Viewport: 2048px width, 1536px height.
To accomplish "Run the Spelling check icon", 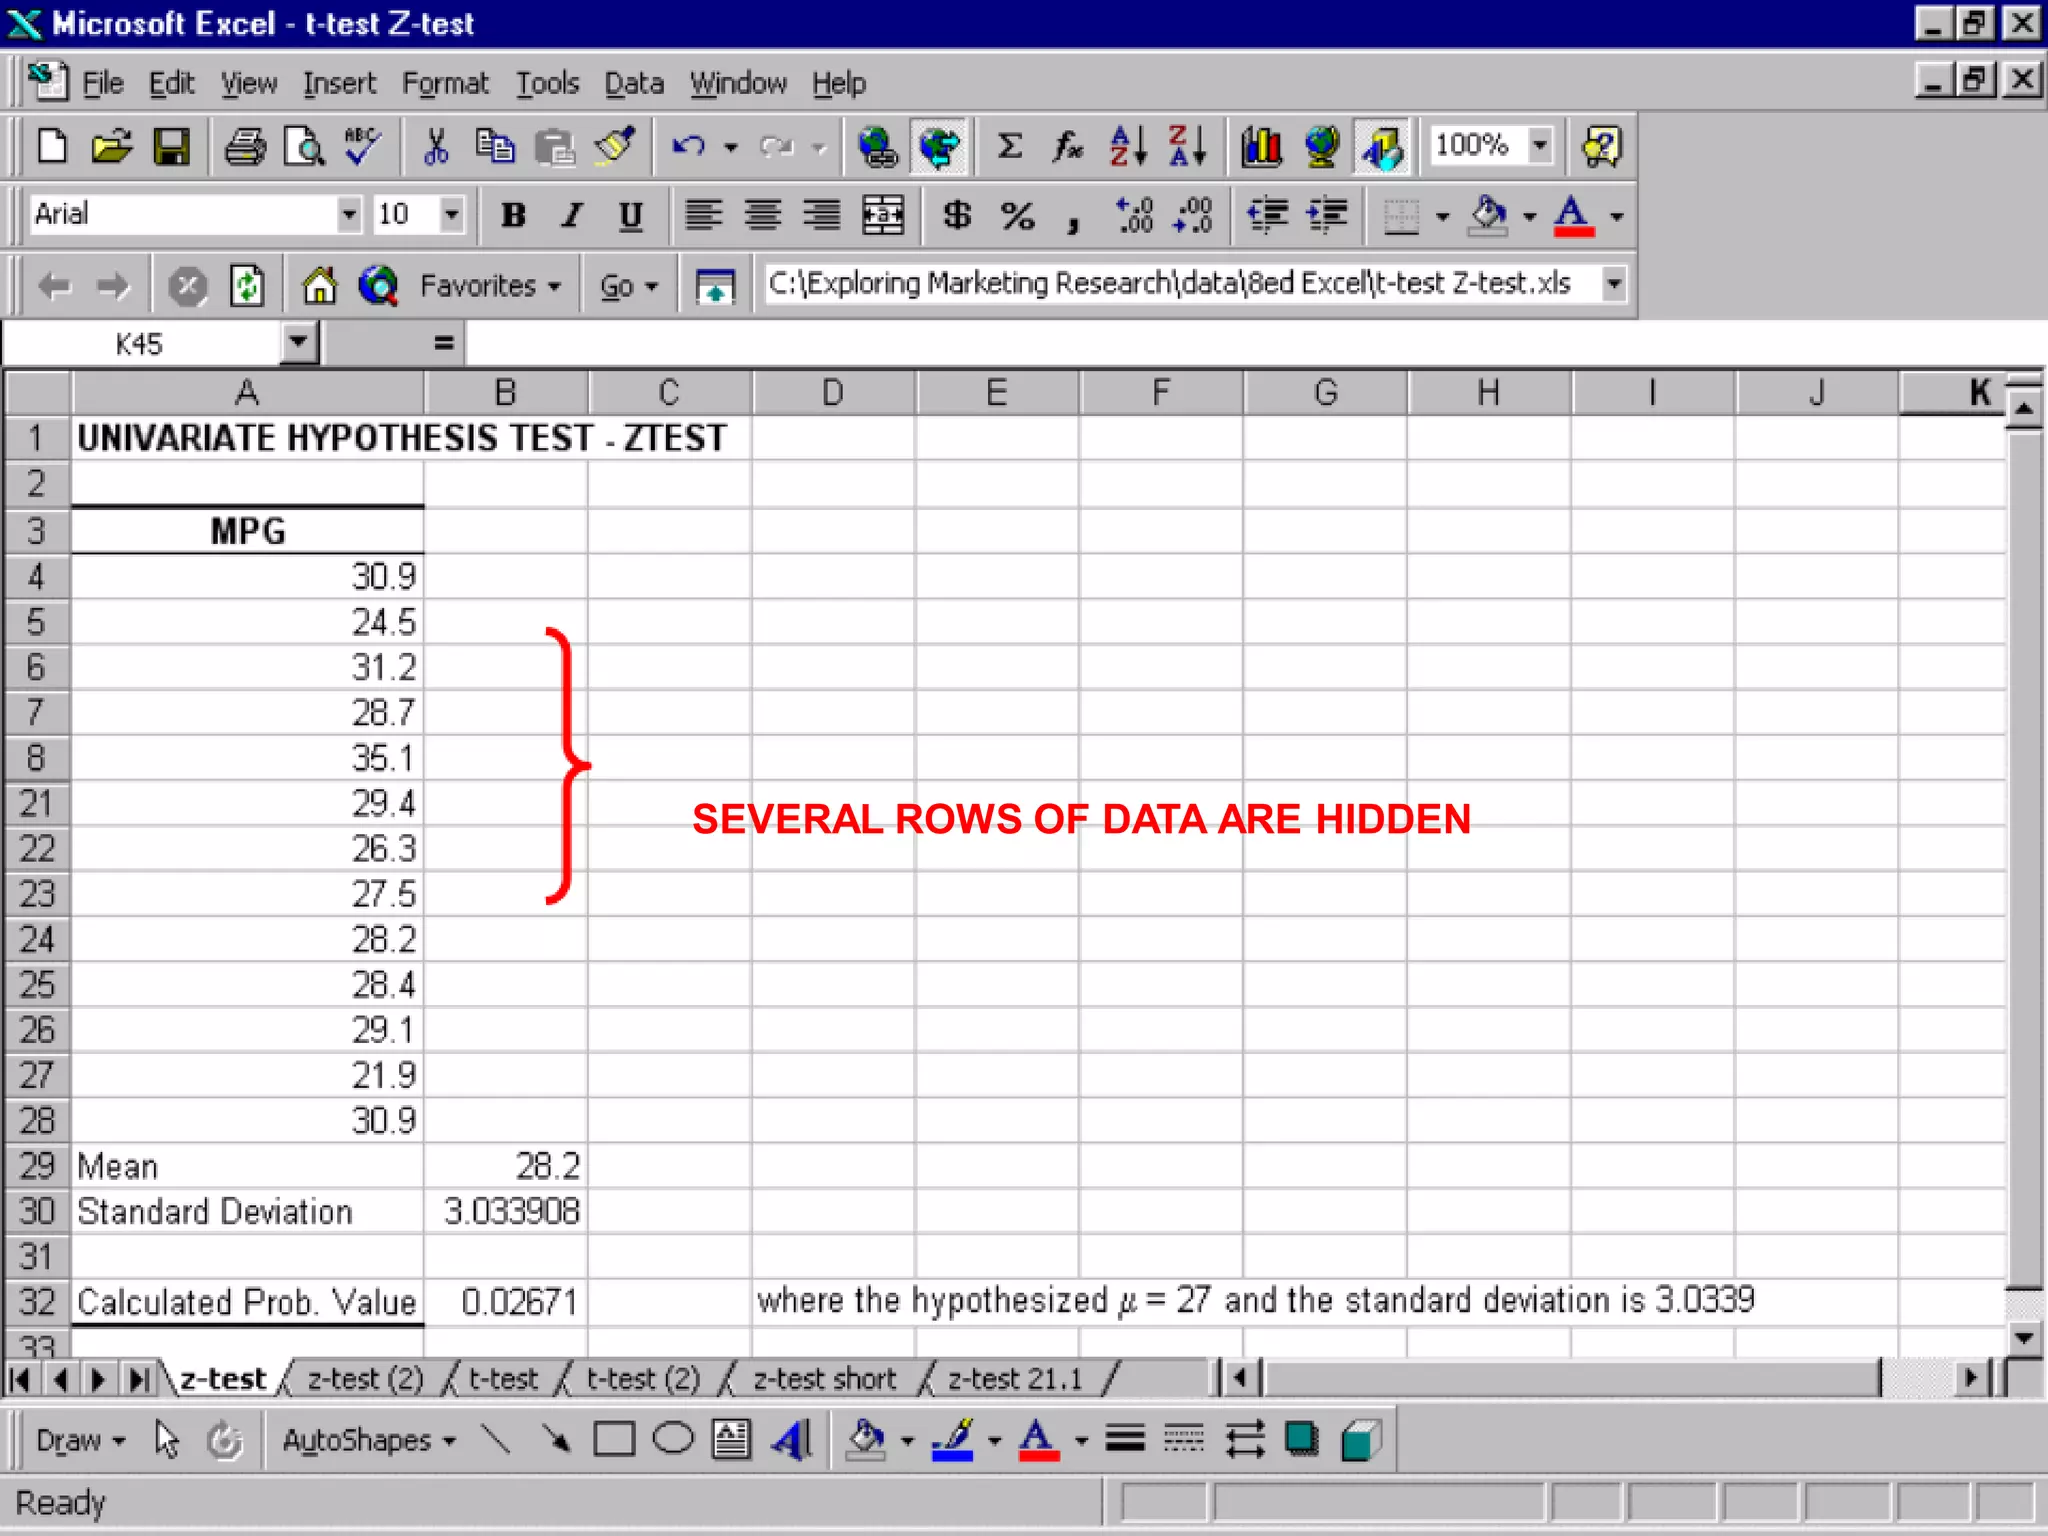I will 362,147.
